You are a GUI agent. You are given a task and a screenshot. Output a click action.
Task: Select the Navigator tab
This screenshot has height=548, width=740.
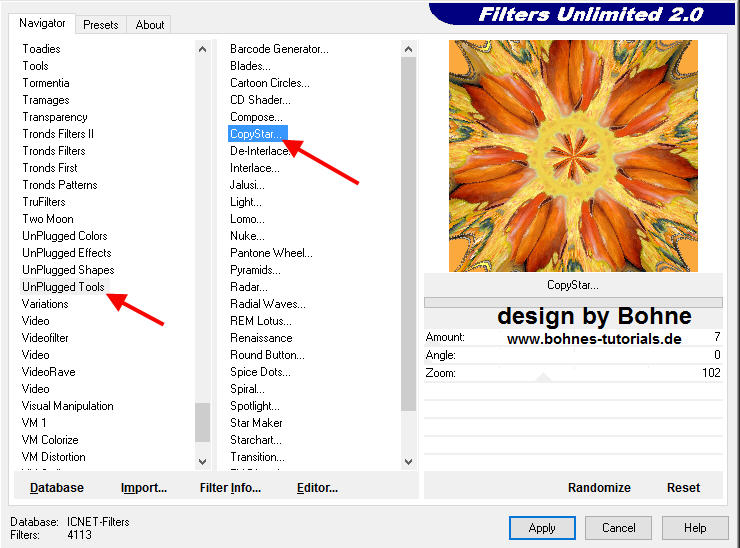coord(43,23)
